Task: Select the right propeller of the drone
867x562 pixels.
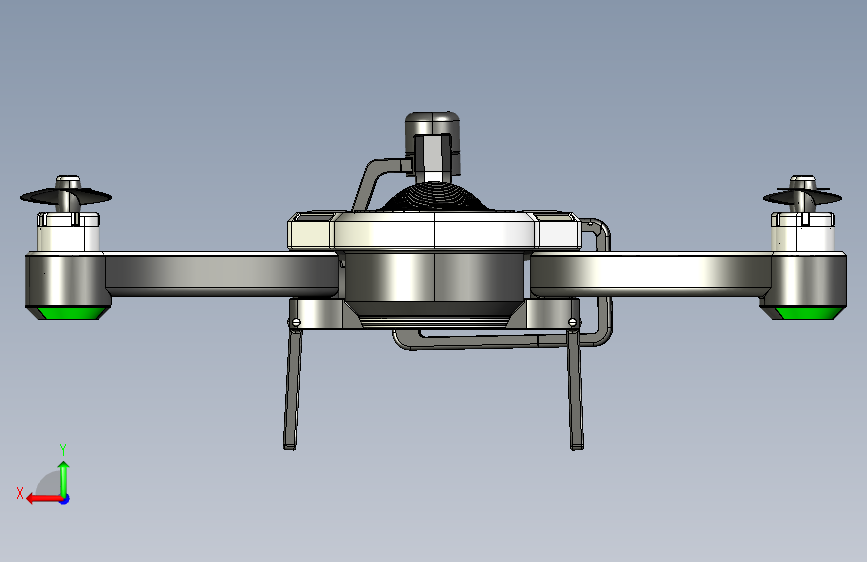Action: (802, 197)
